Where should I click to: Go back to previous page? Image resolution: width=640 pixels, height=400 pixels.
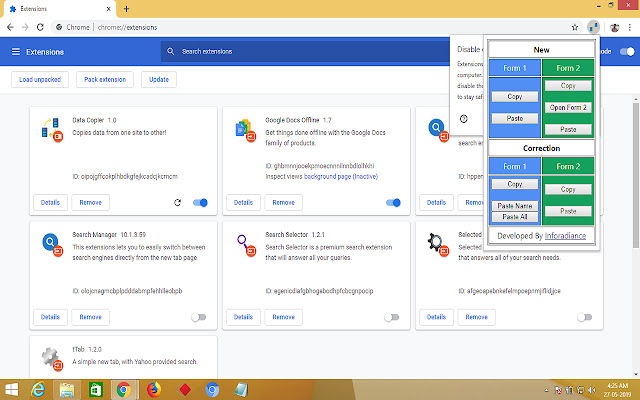point(10,27)
